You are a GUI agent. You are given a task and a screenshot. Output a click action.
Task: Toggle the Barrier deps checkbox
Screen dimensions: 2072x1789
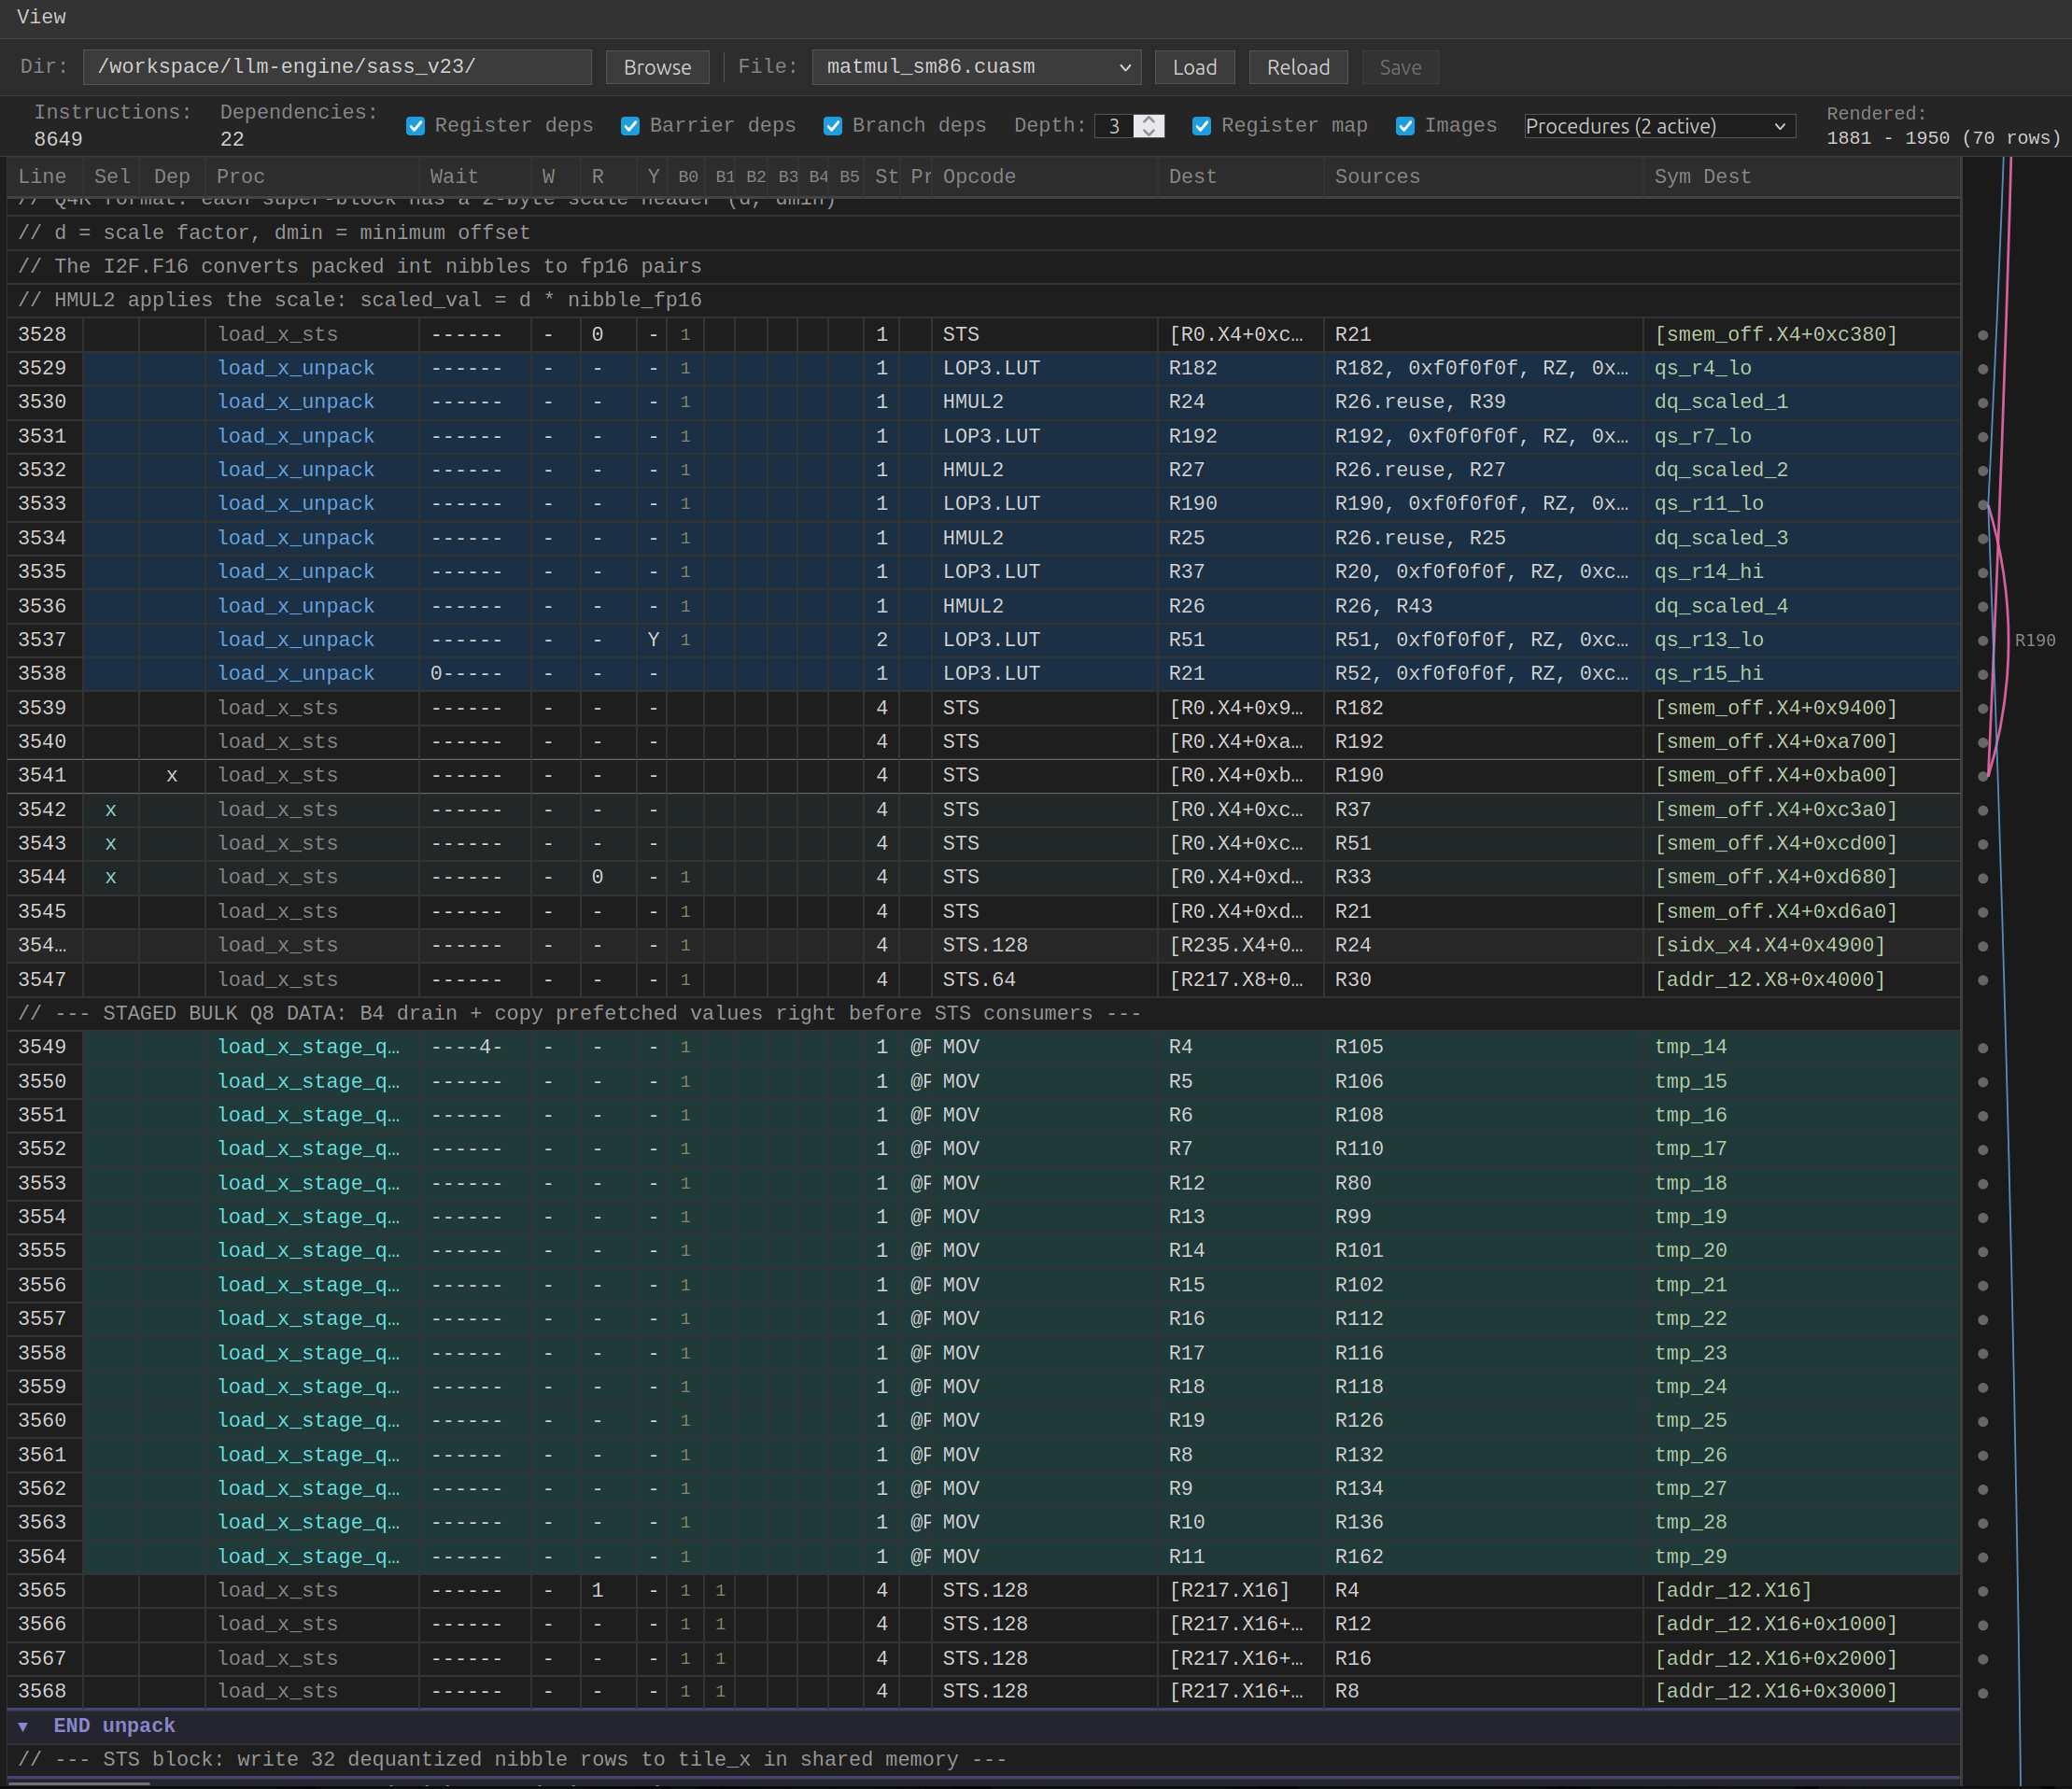click(630, 126)
